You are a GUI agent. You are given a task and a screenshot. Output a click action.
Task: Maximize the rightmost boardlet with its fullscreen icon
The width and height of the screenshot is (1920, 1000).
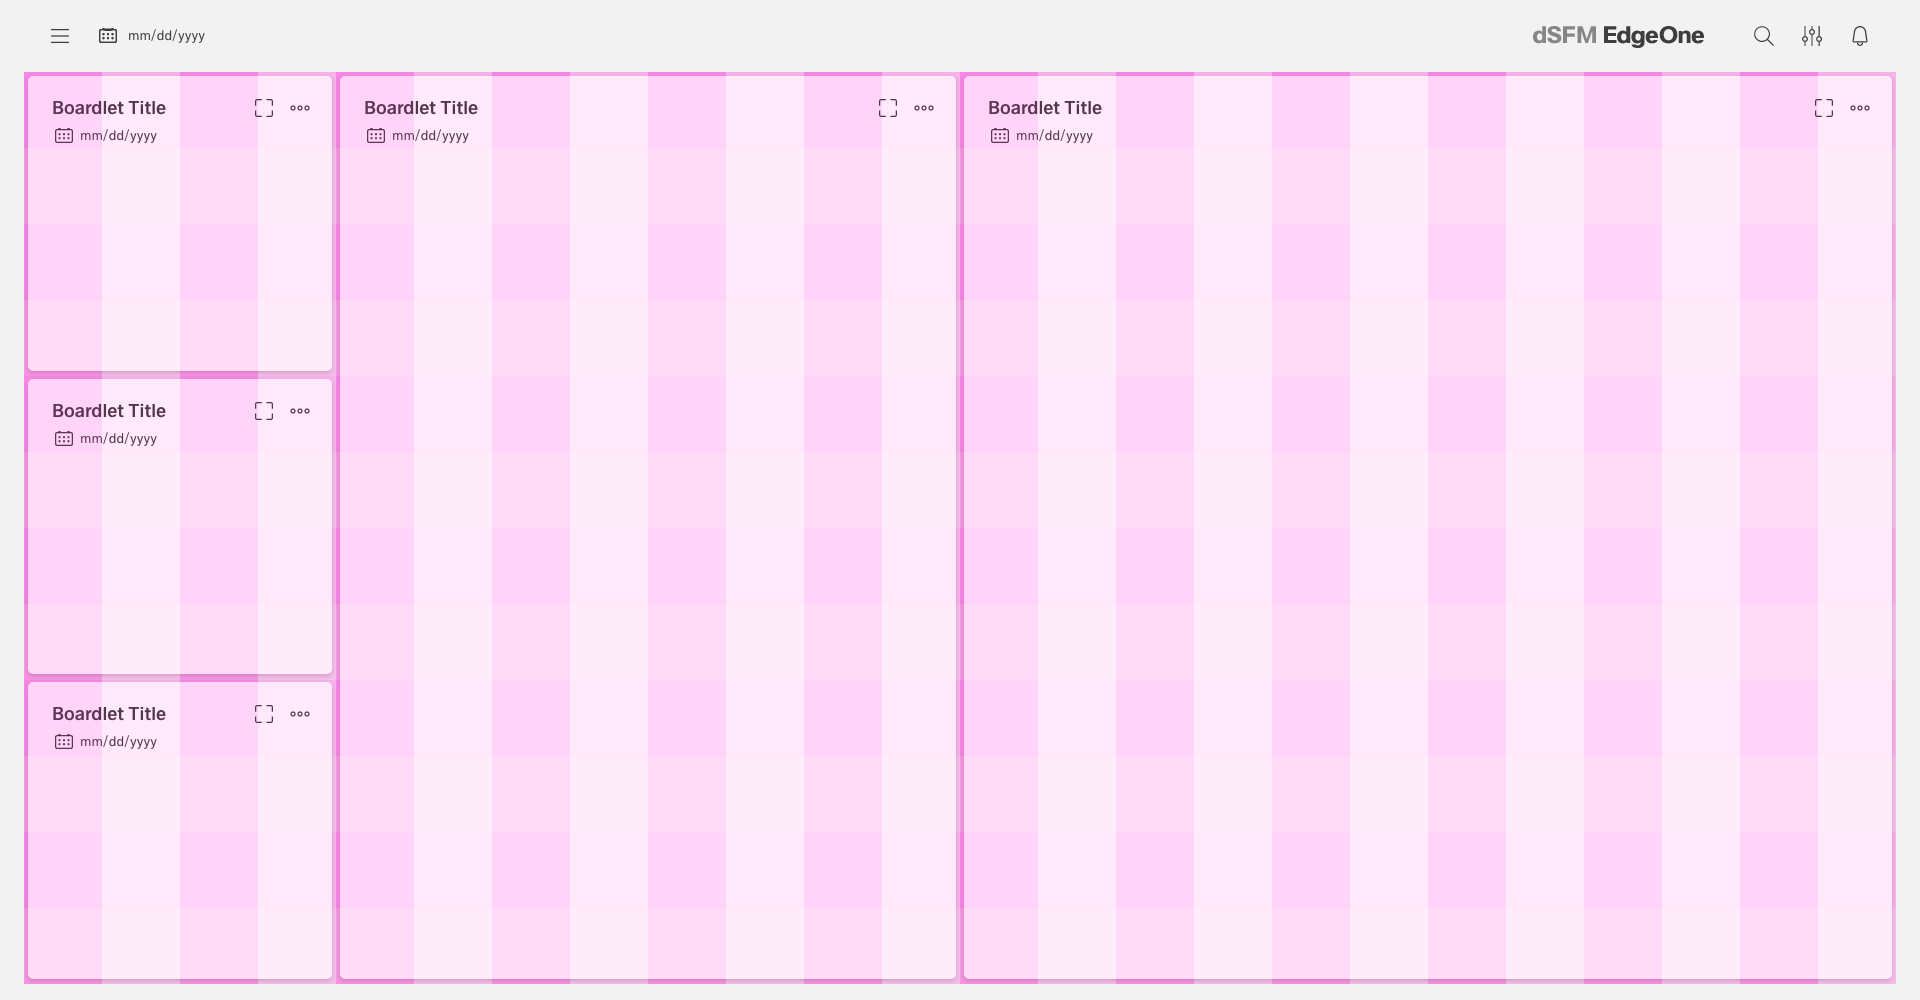pos(1823,108)
